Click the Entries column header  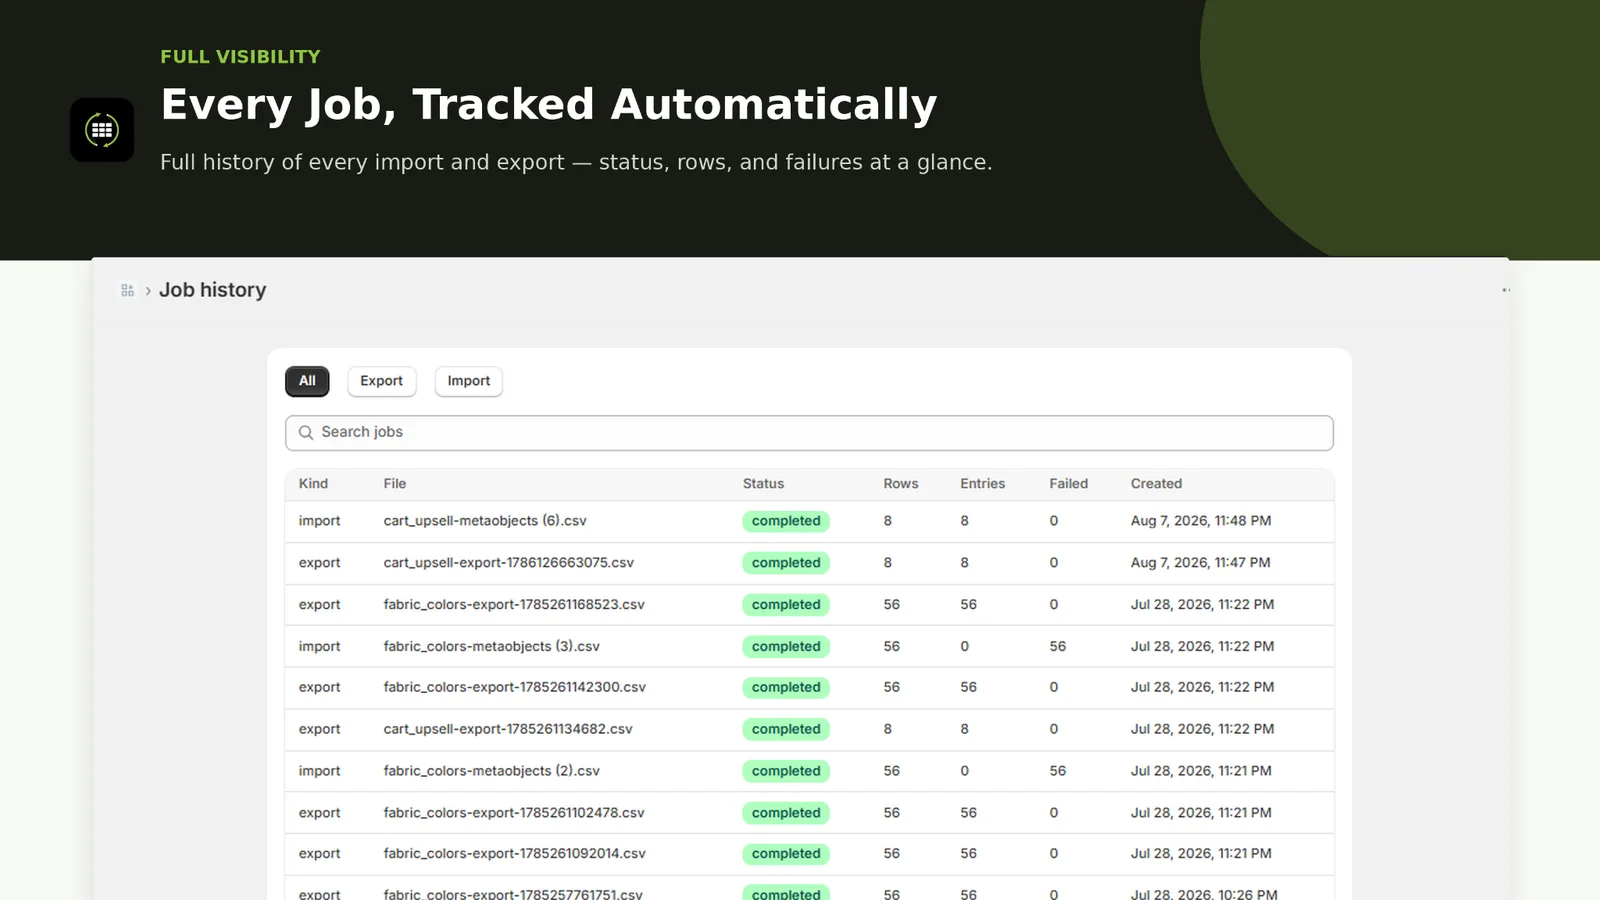983,484
